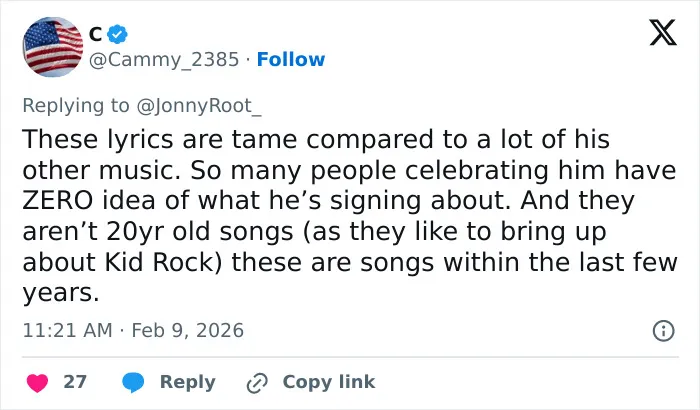The image size is (700, 410).
Task: Open the @Cammy_2385 handle link
Action: (x=164, y=59)
